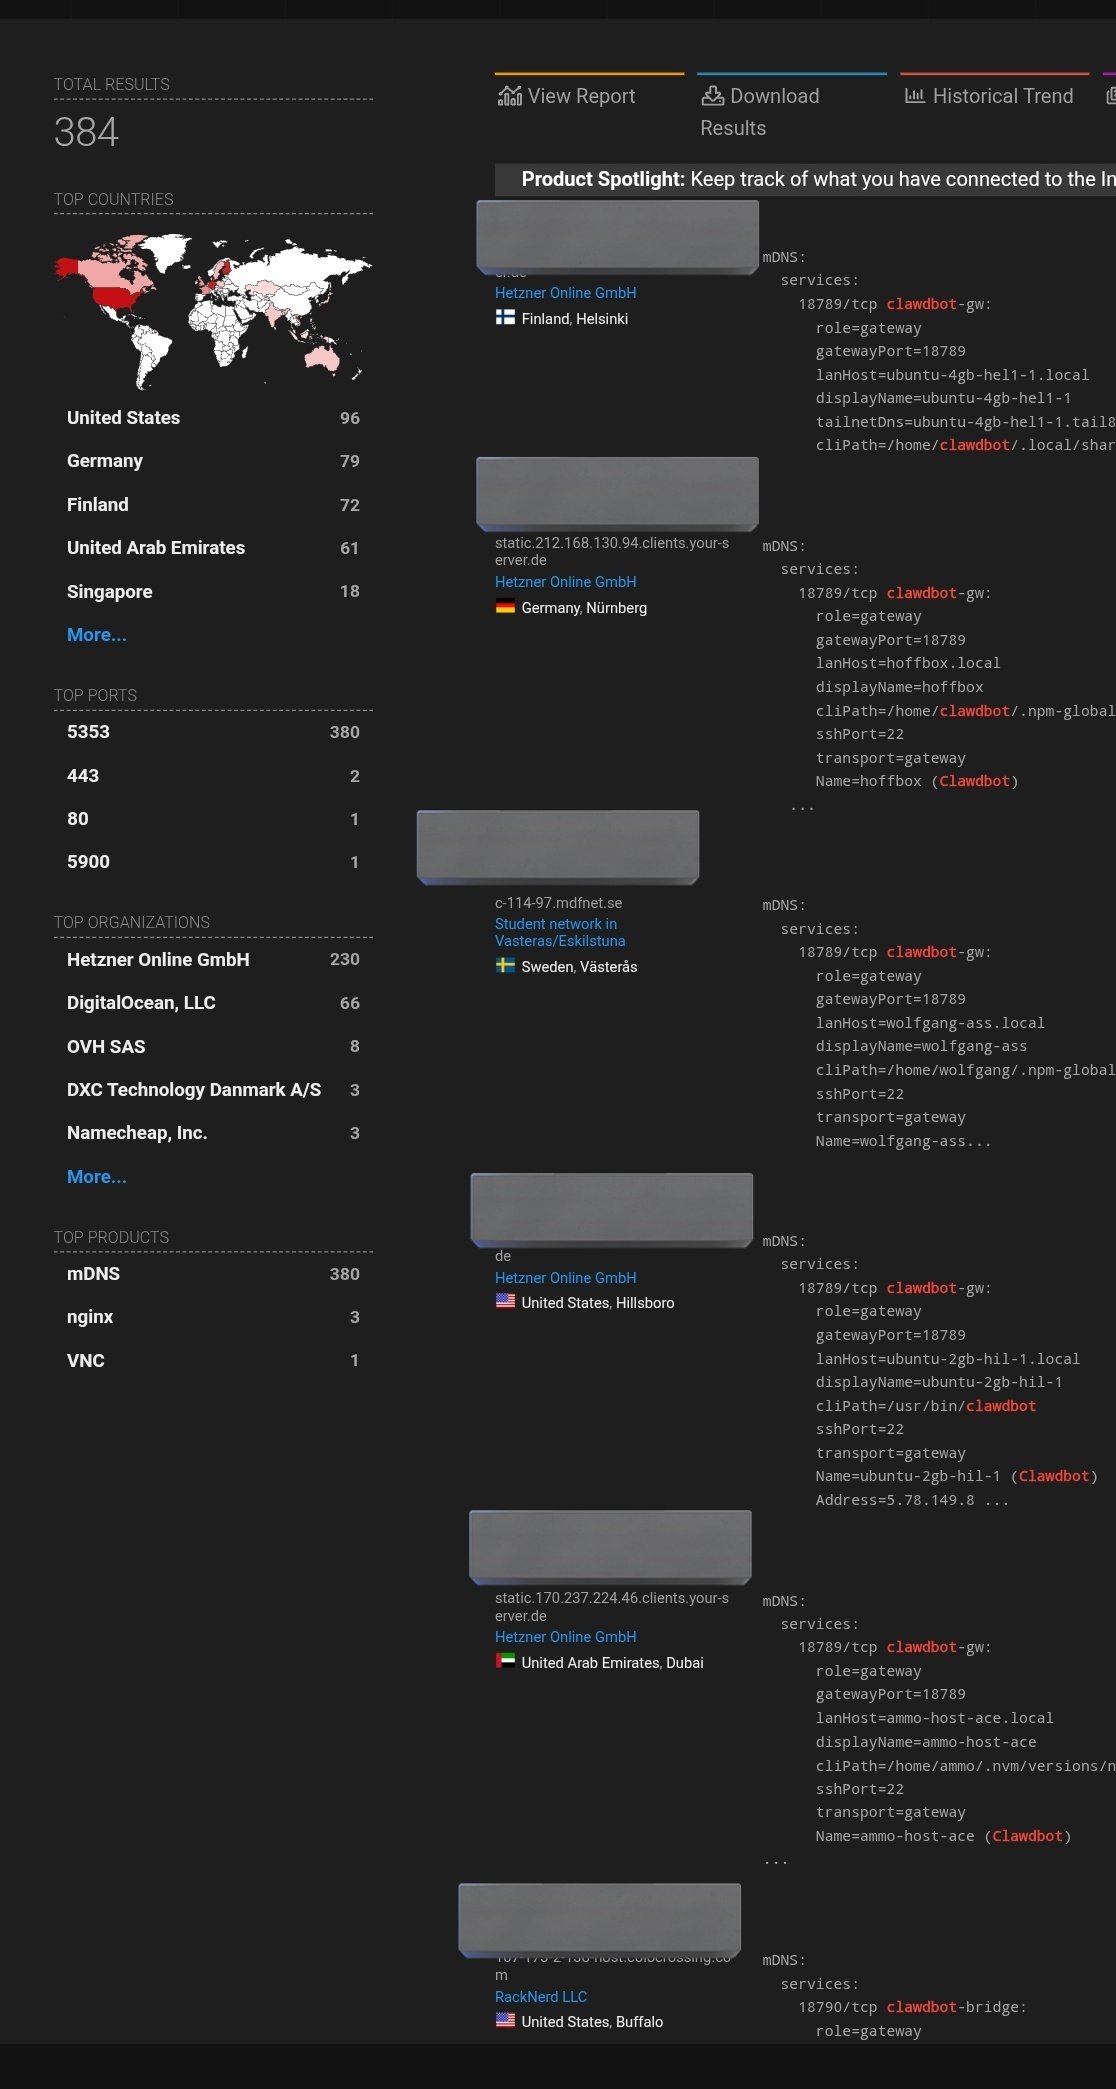Open Student network in Vasteras/Eskilstuna link
The image size is (1116, 2089).
tap(559, 932)
